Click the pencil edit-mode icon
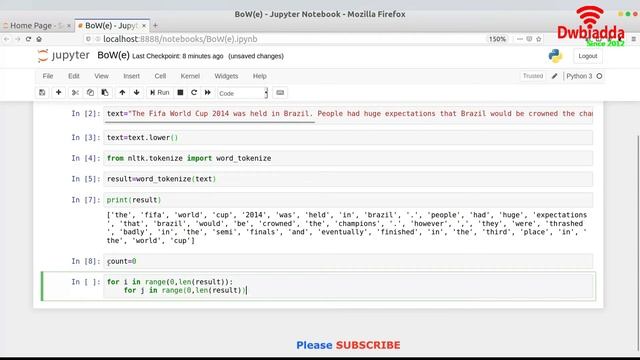 click(x=554, y=76)
